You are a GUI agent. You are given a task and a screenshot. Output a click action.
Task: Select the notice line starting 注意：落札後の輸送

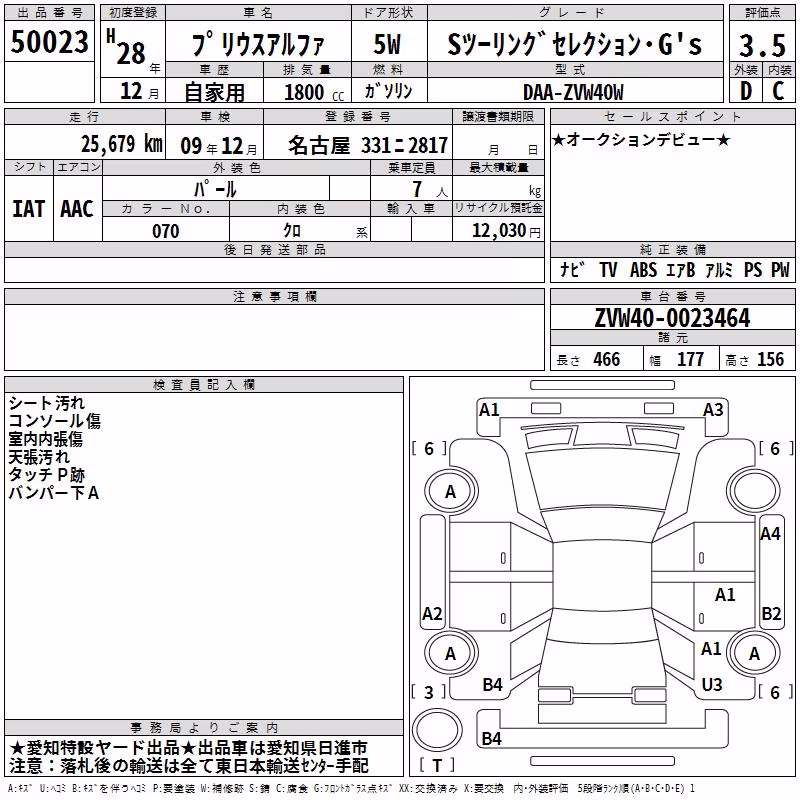point(189,766)
